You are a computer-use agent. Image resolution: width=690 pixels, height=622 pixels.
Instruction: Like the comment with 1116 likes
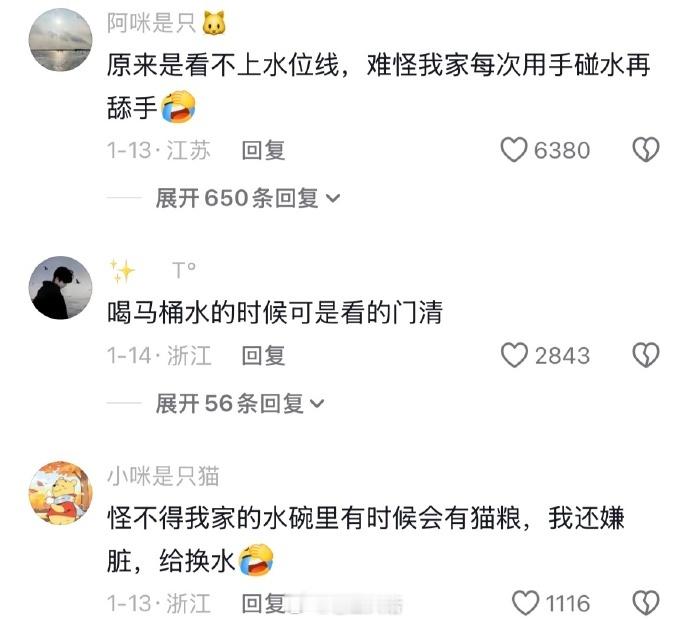tap(525, 603)
